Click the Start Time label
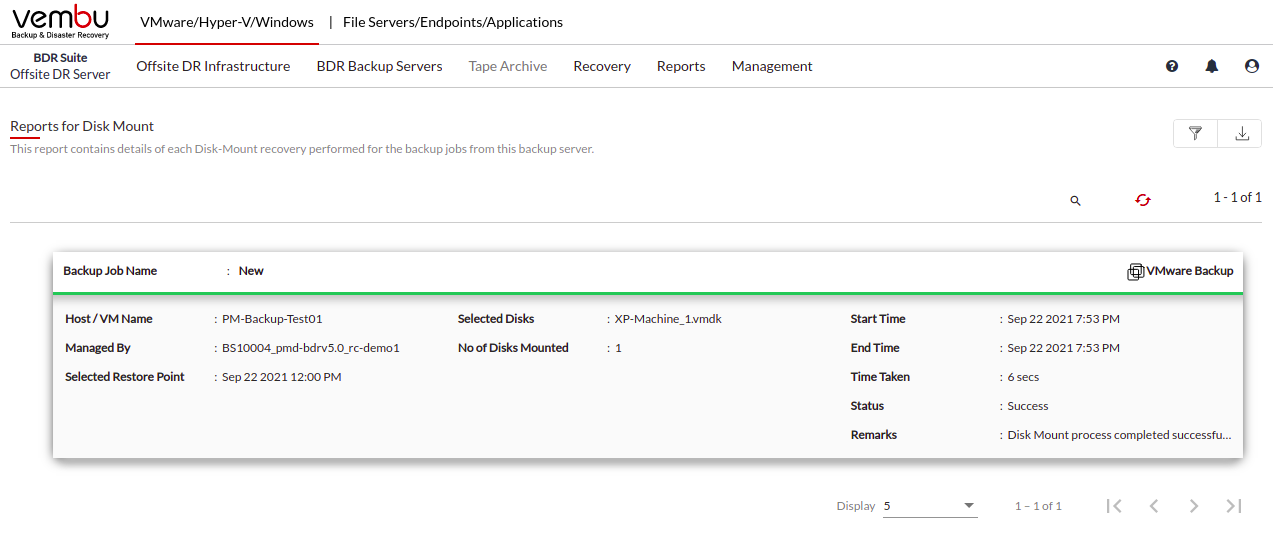The height and width of the screenshot is (549, 1273). point(878,319)
